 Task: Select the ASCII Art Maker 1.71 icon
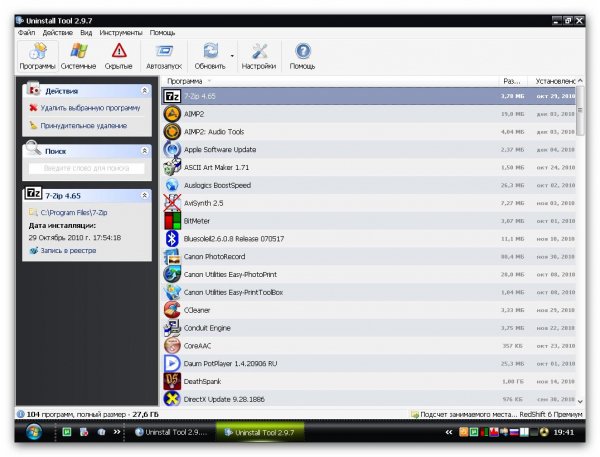pyautogui.click(x=172, y=167)
